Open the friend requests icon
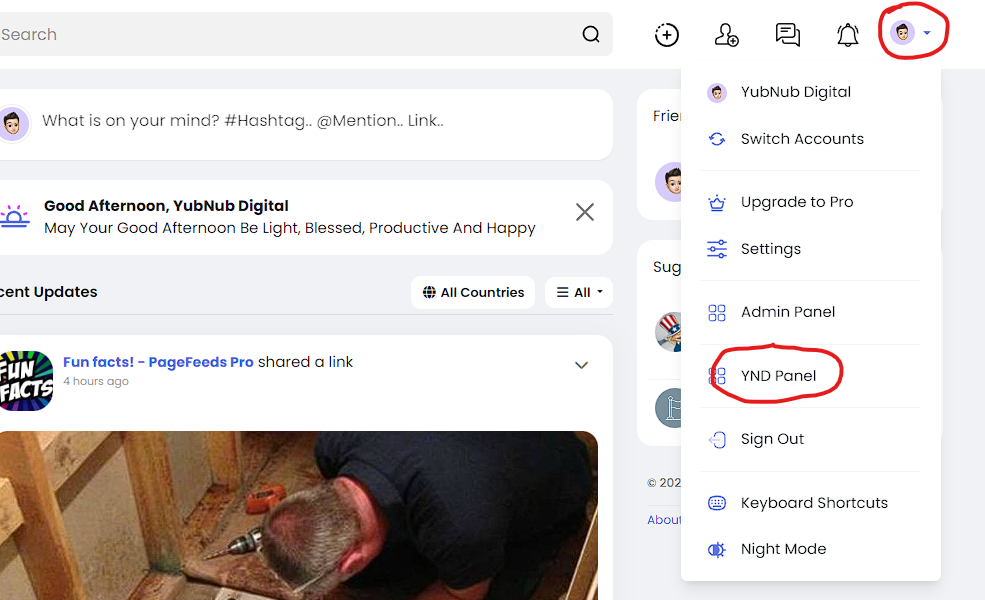This screenshot has height=600, width=985. point(726,35)
